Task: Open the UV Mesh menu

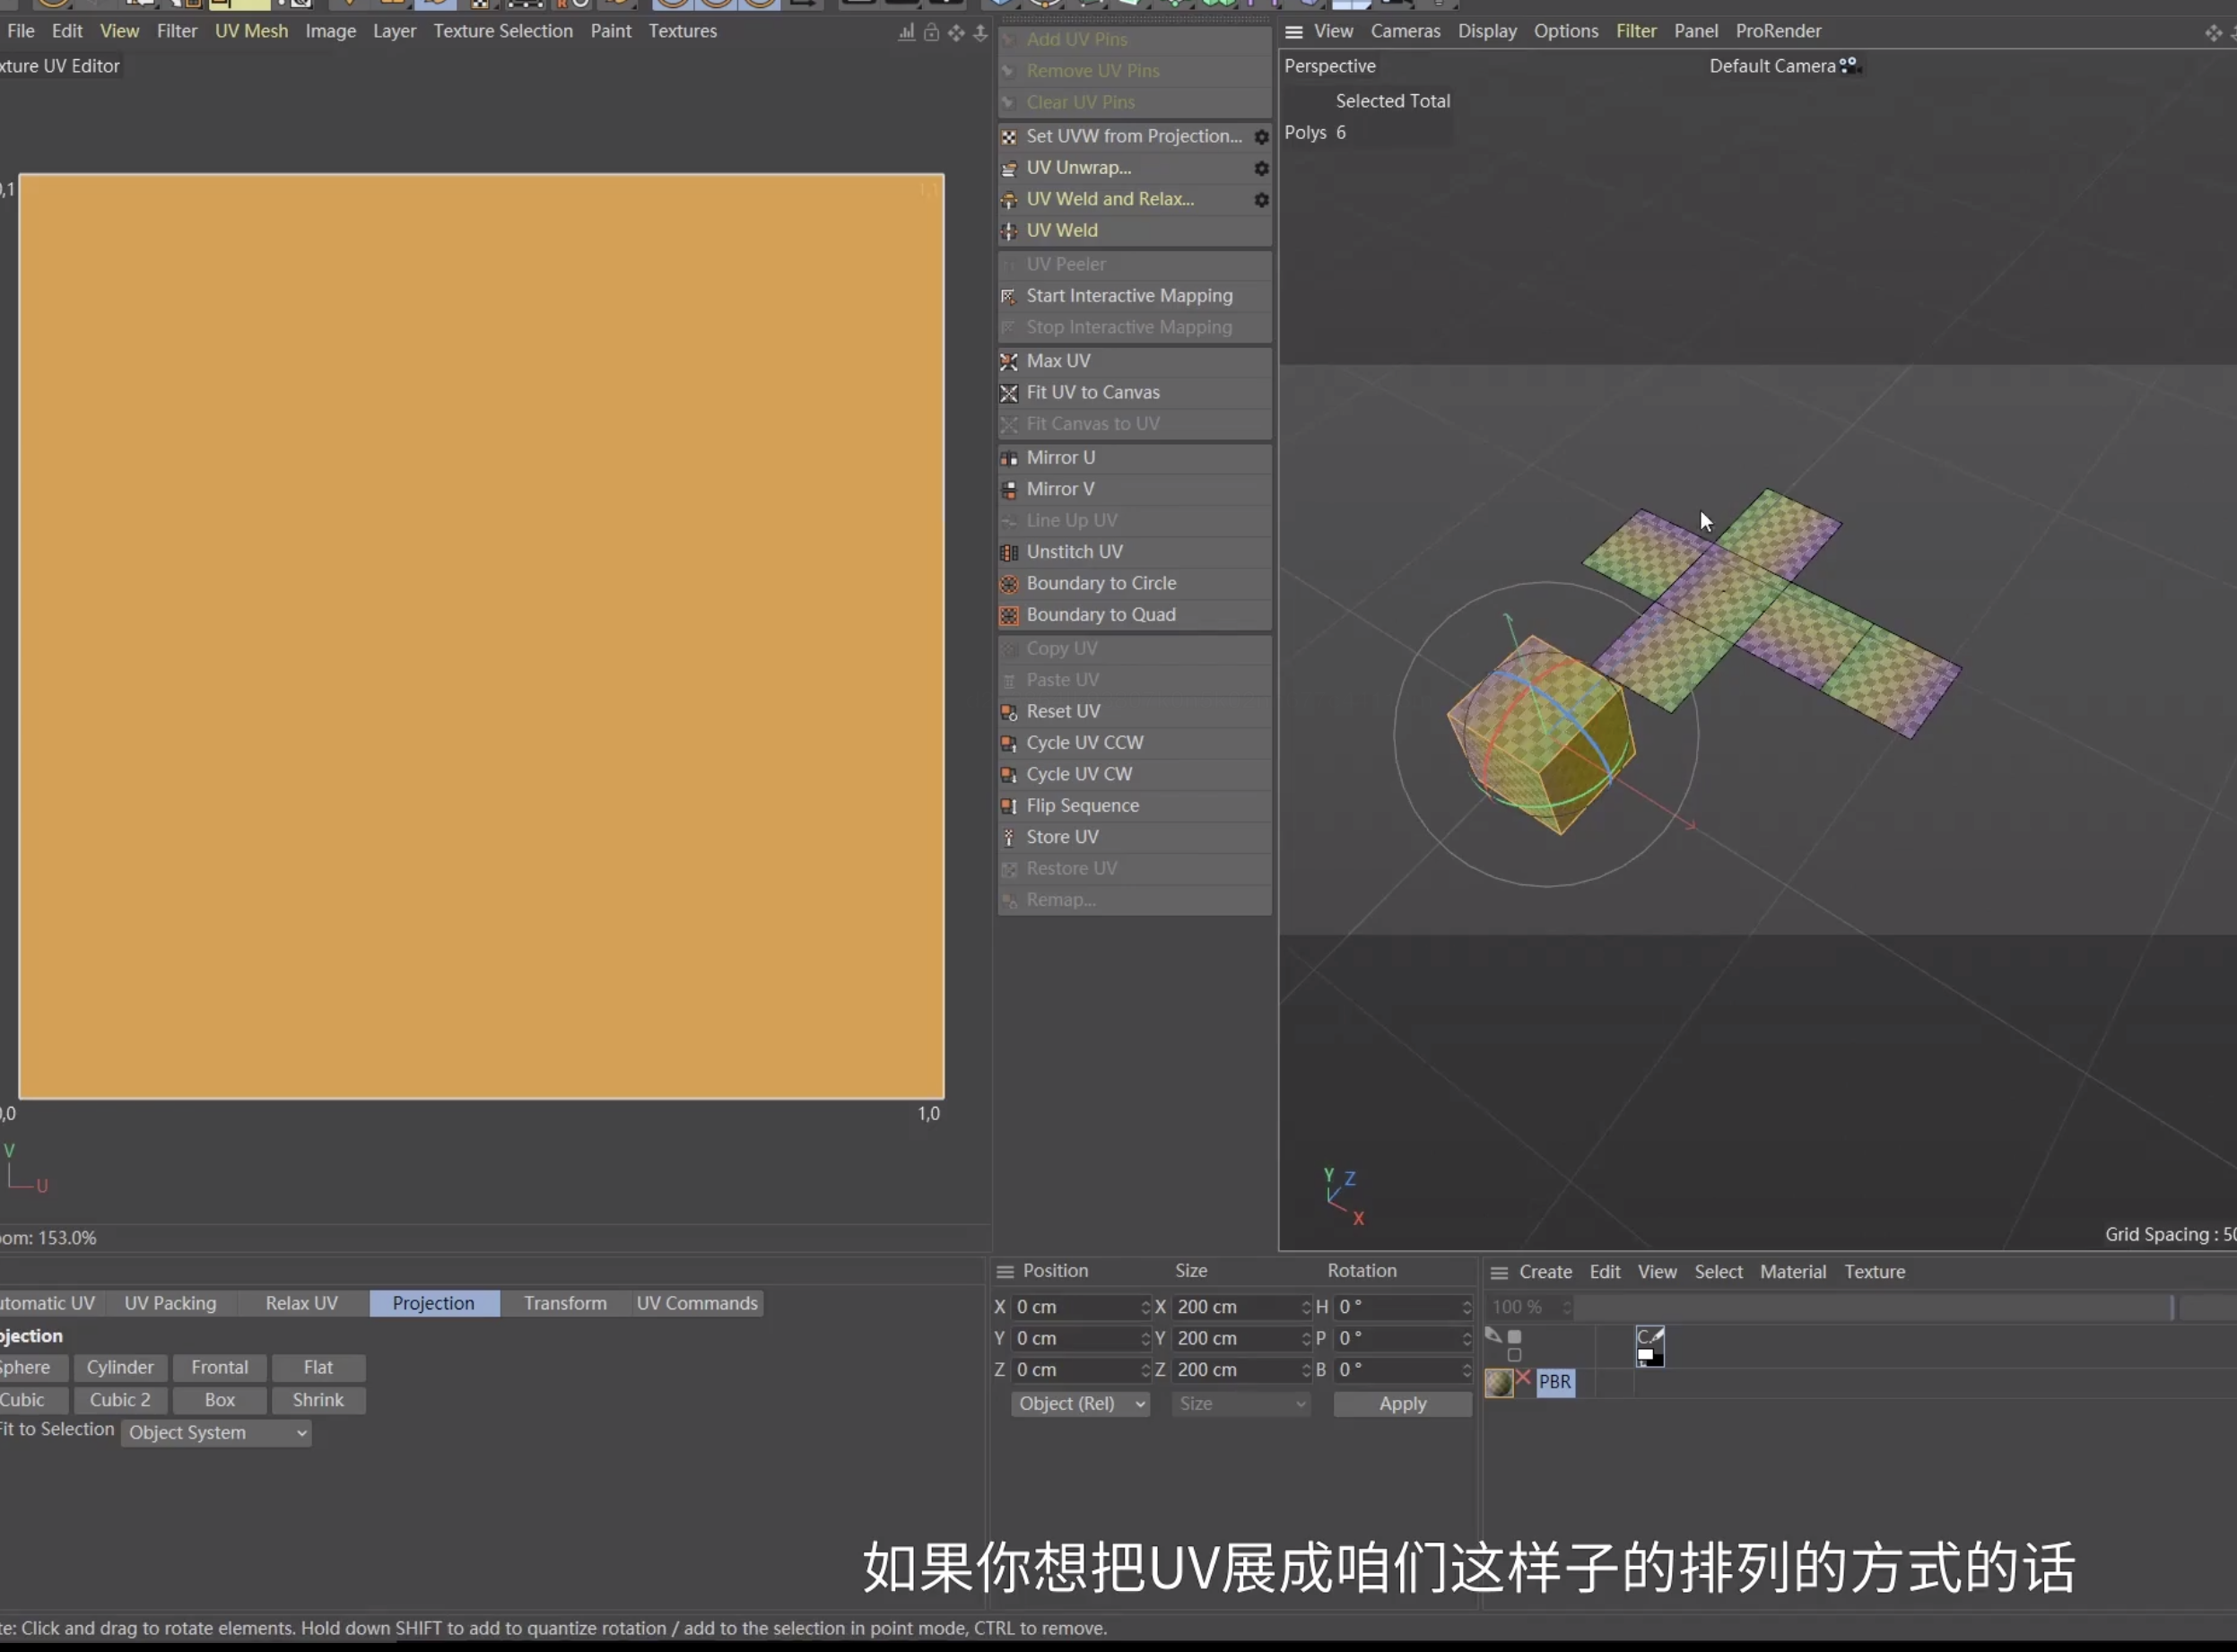Action: 251,31
